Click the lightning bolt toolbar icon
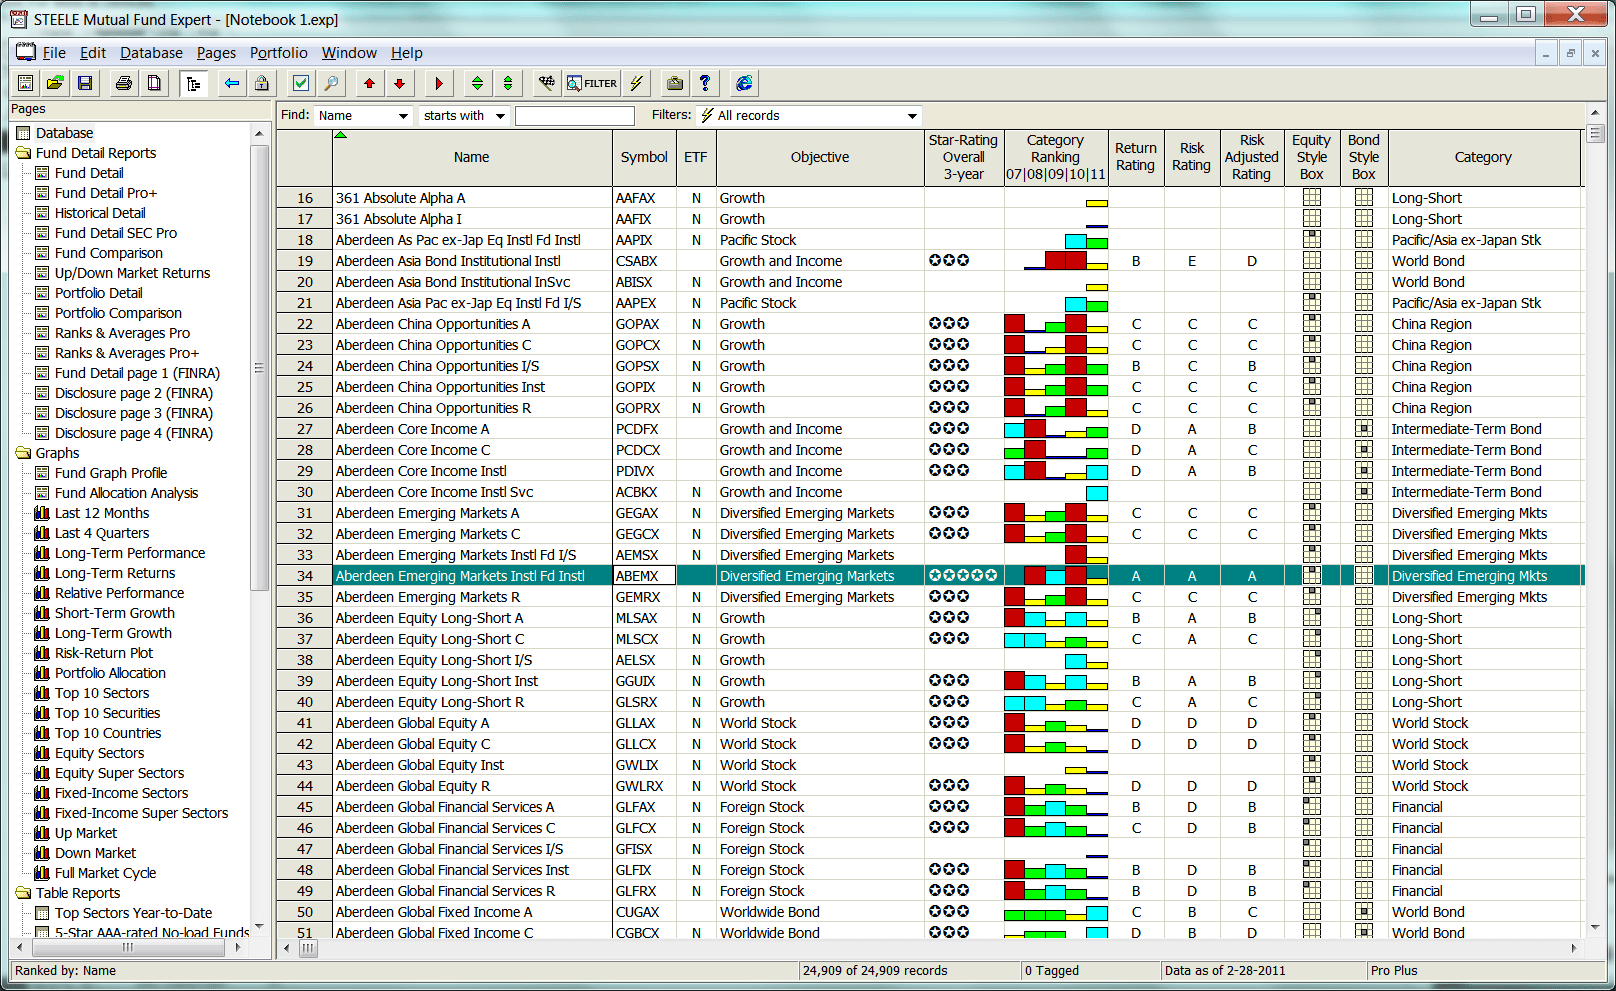This screenshot has width=1616, height=991. pyautogui.click(x=636, y=83)
